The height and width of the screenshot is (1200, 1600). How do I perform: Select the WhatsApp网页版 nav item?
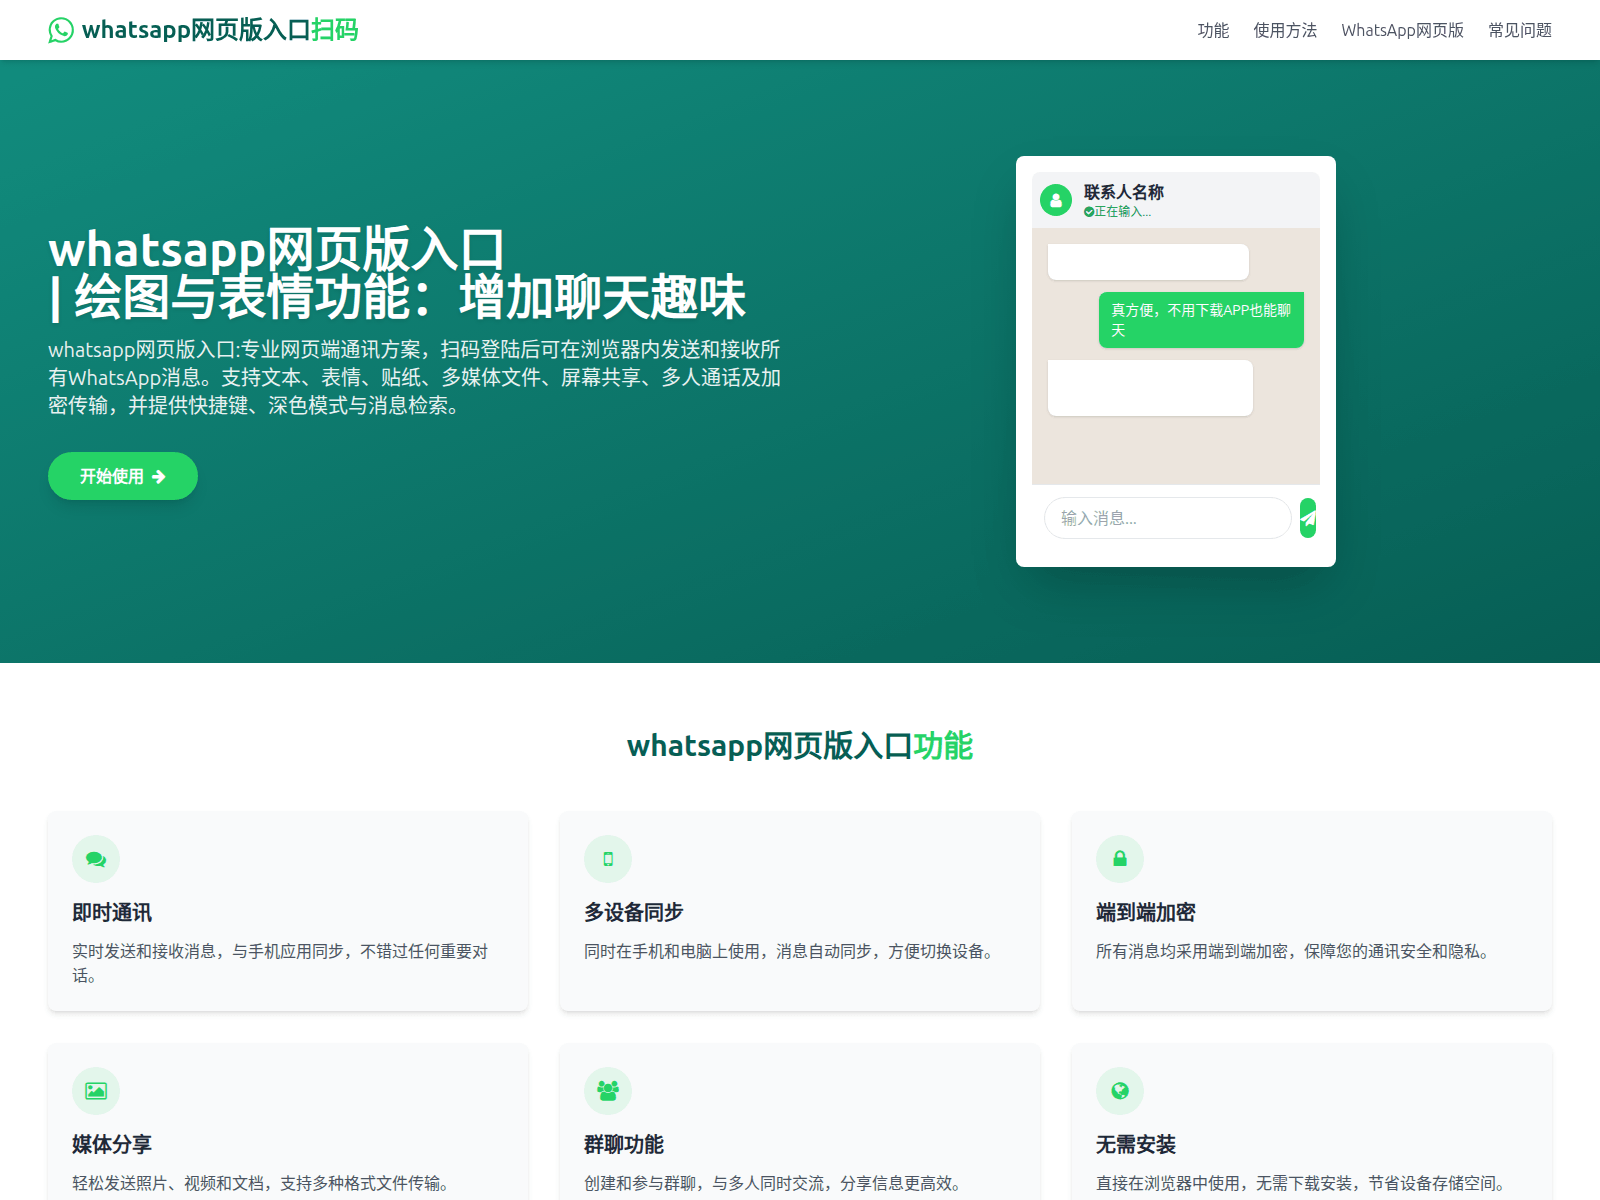coord(1402,30)
